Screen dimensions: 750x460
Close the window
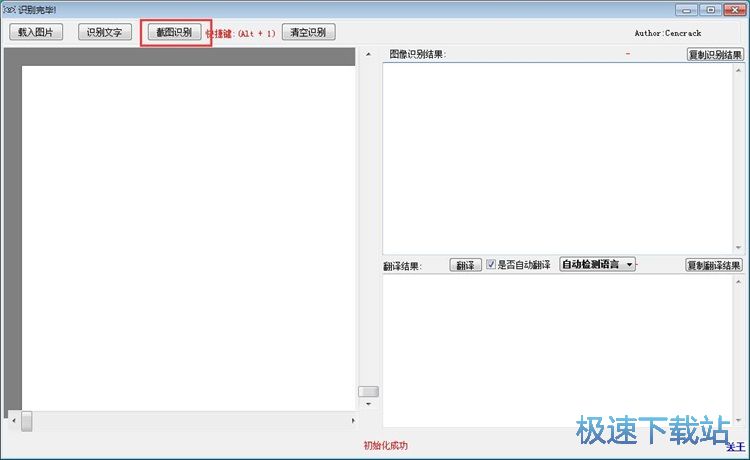tap(735, 10)
